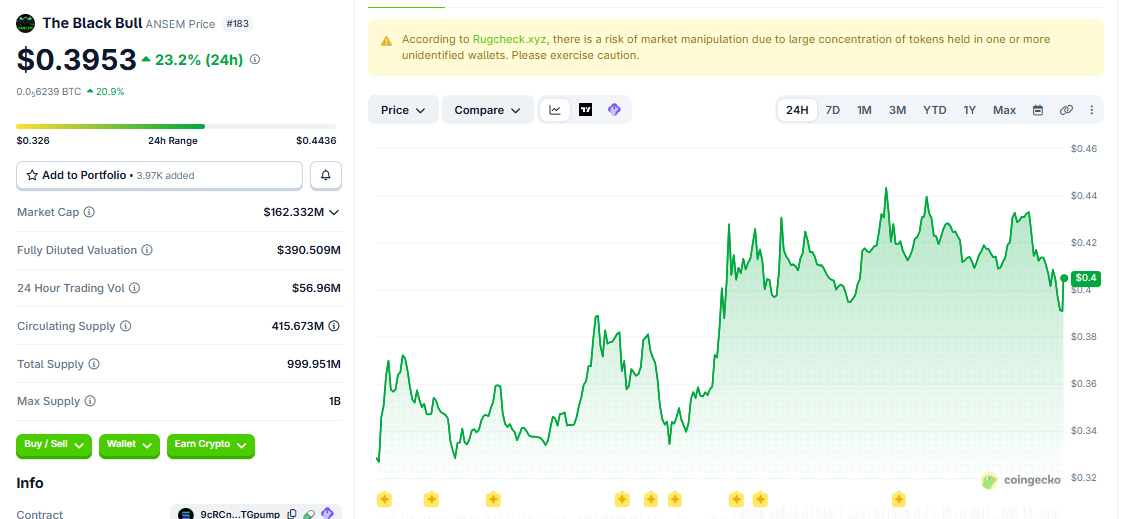
Task: Switch to the TradingView chart icon
Action: click(x=586, y=110)
